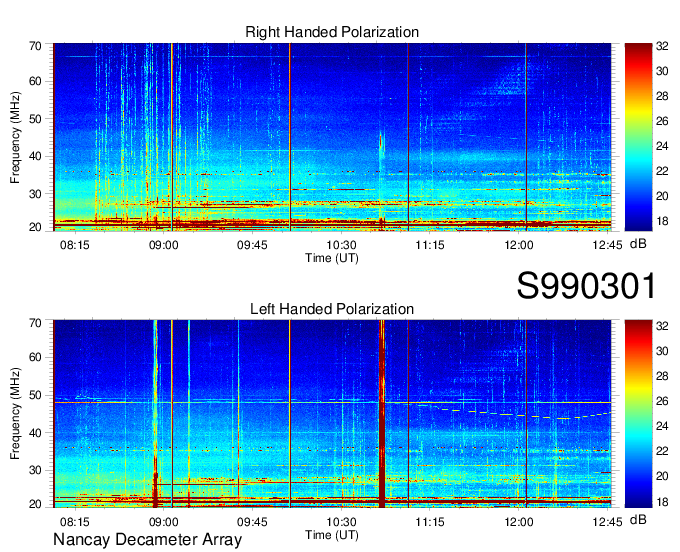This screenshot has height=552, width=680.
Task: Click "Time (UT)" under the Right Handed plot
Action: click(x=332, y=258)
